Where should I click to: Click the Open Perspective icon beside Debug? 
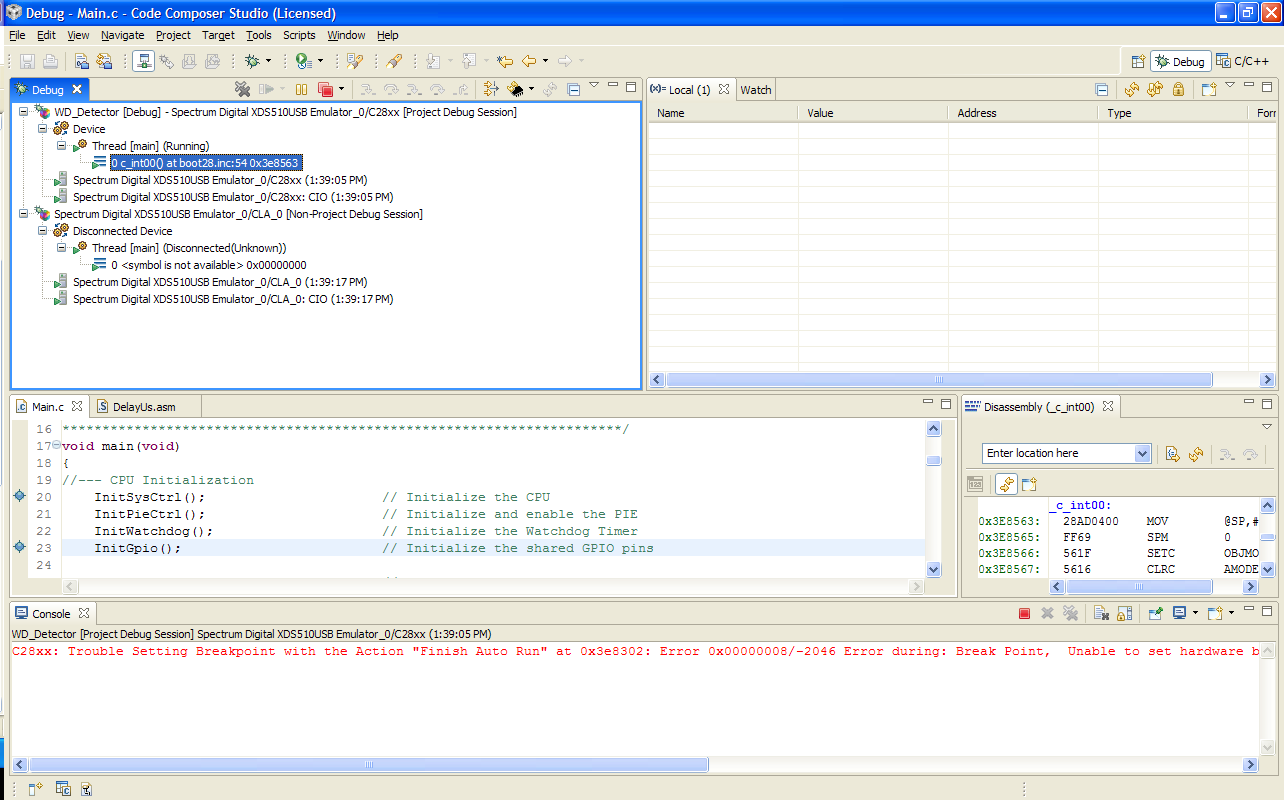(x=1137, y=61)
